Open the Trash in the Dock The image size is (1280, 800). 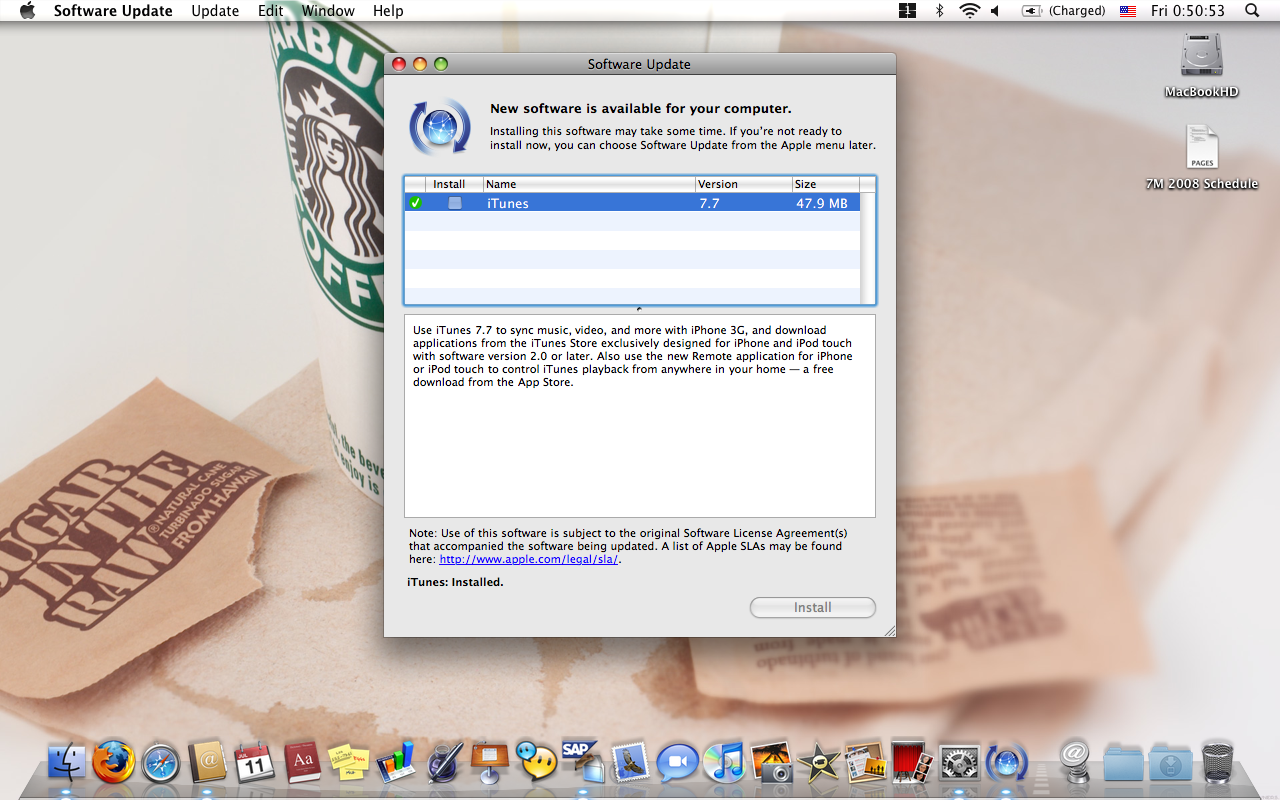coord(1217,762)
